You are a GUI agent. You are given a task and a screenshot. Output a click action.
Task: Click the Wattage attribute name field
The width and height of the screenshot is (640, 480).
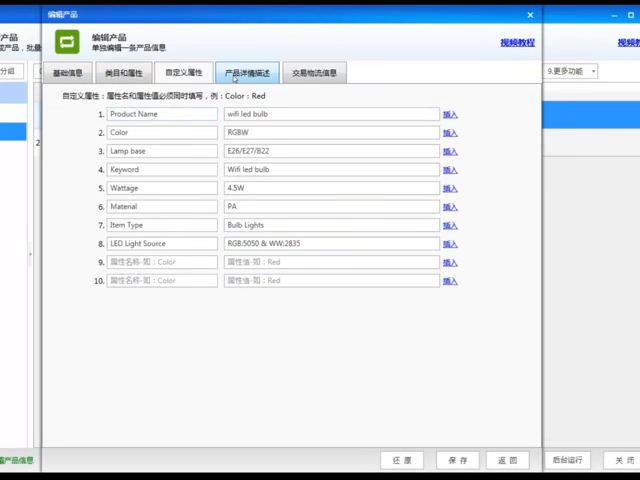(x=162, y=188)
